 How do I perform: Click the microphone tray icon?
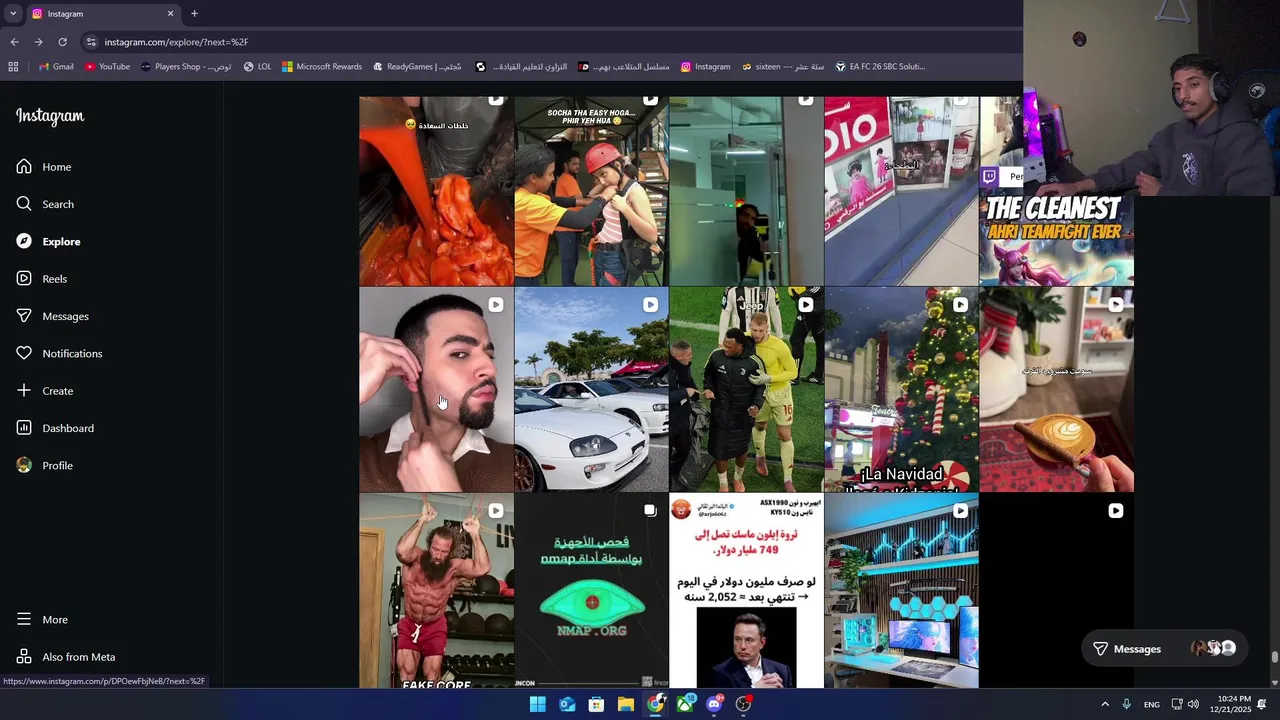click(1126, 704)
